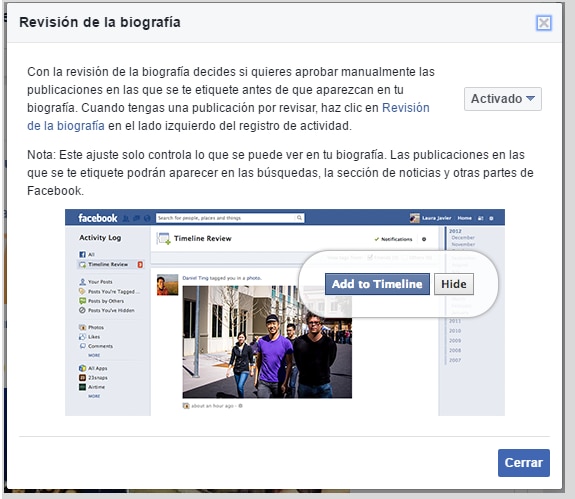Image resolution: width=575 pixels, height=499 pixels.
Task: Click the Cerrar button
Action: [x=524, y=463]
